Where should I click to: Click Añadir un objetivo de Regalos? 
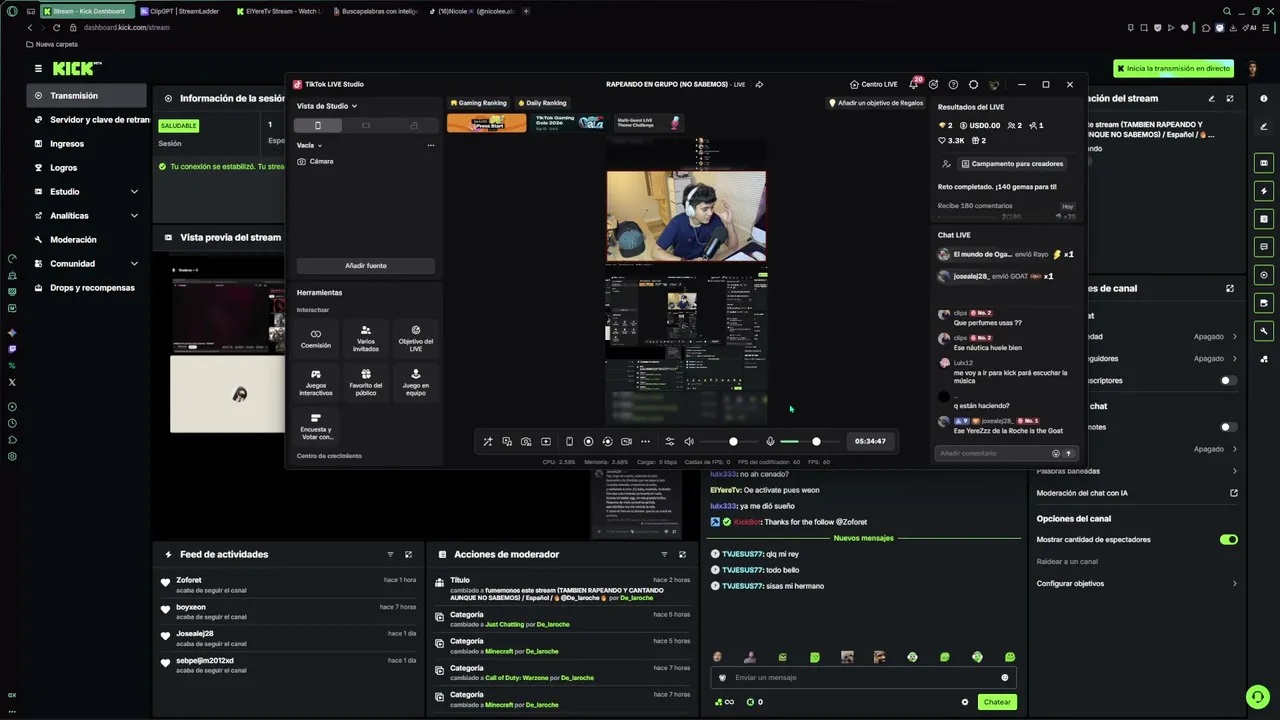pos(875,103)
